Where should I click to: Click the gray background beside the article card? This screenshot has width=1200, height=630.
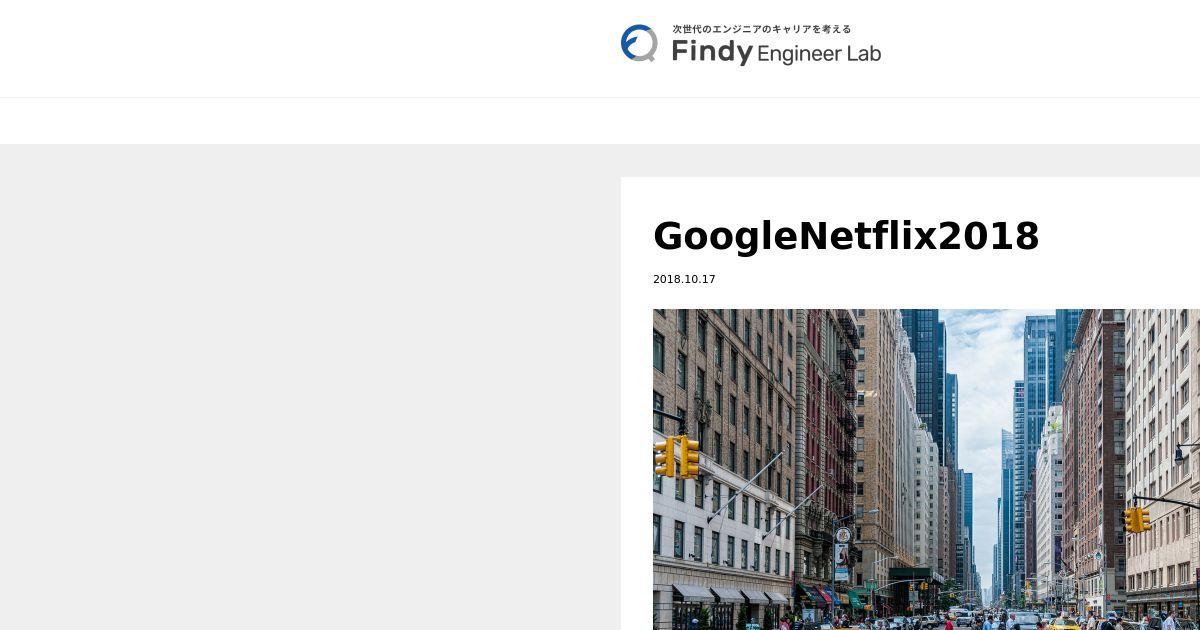coord(310,387)
